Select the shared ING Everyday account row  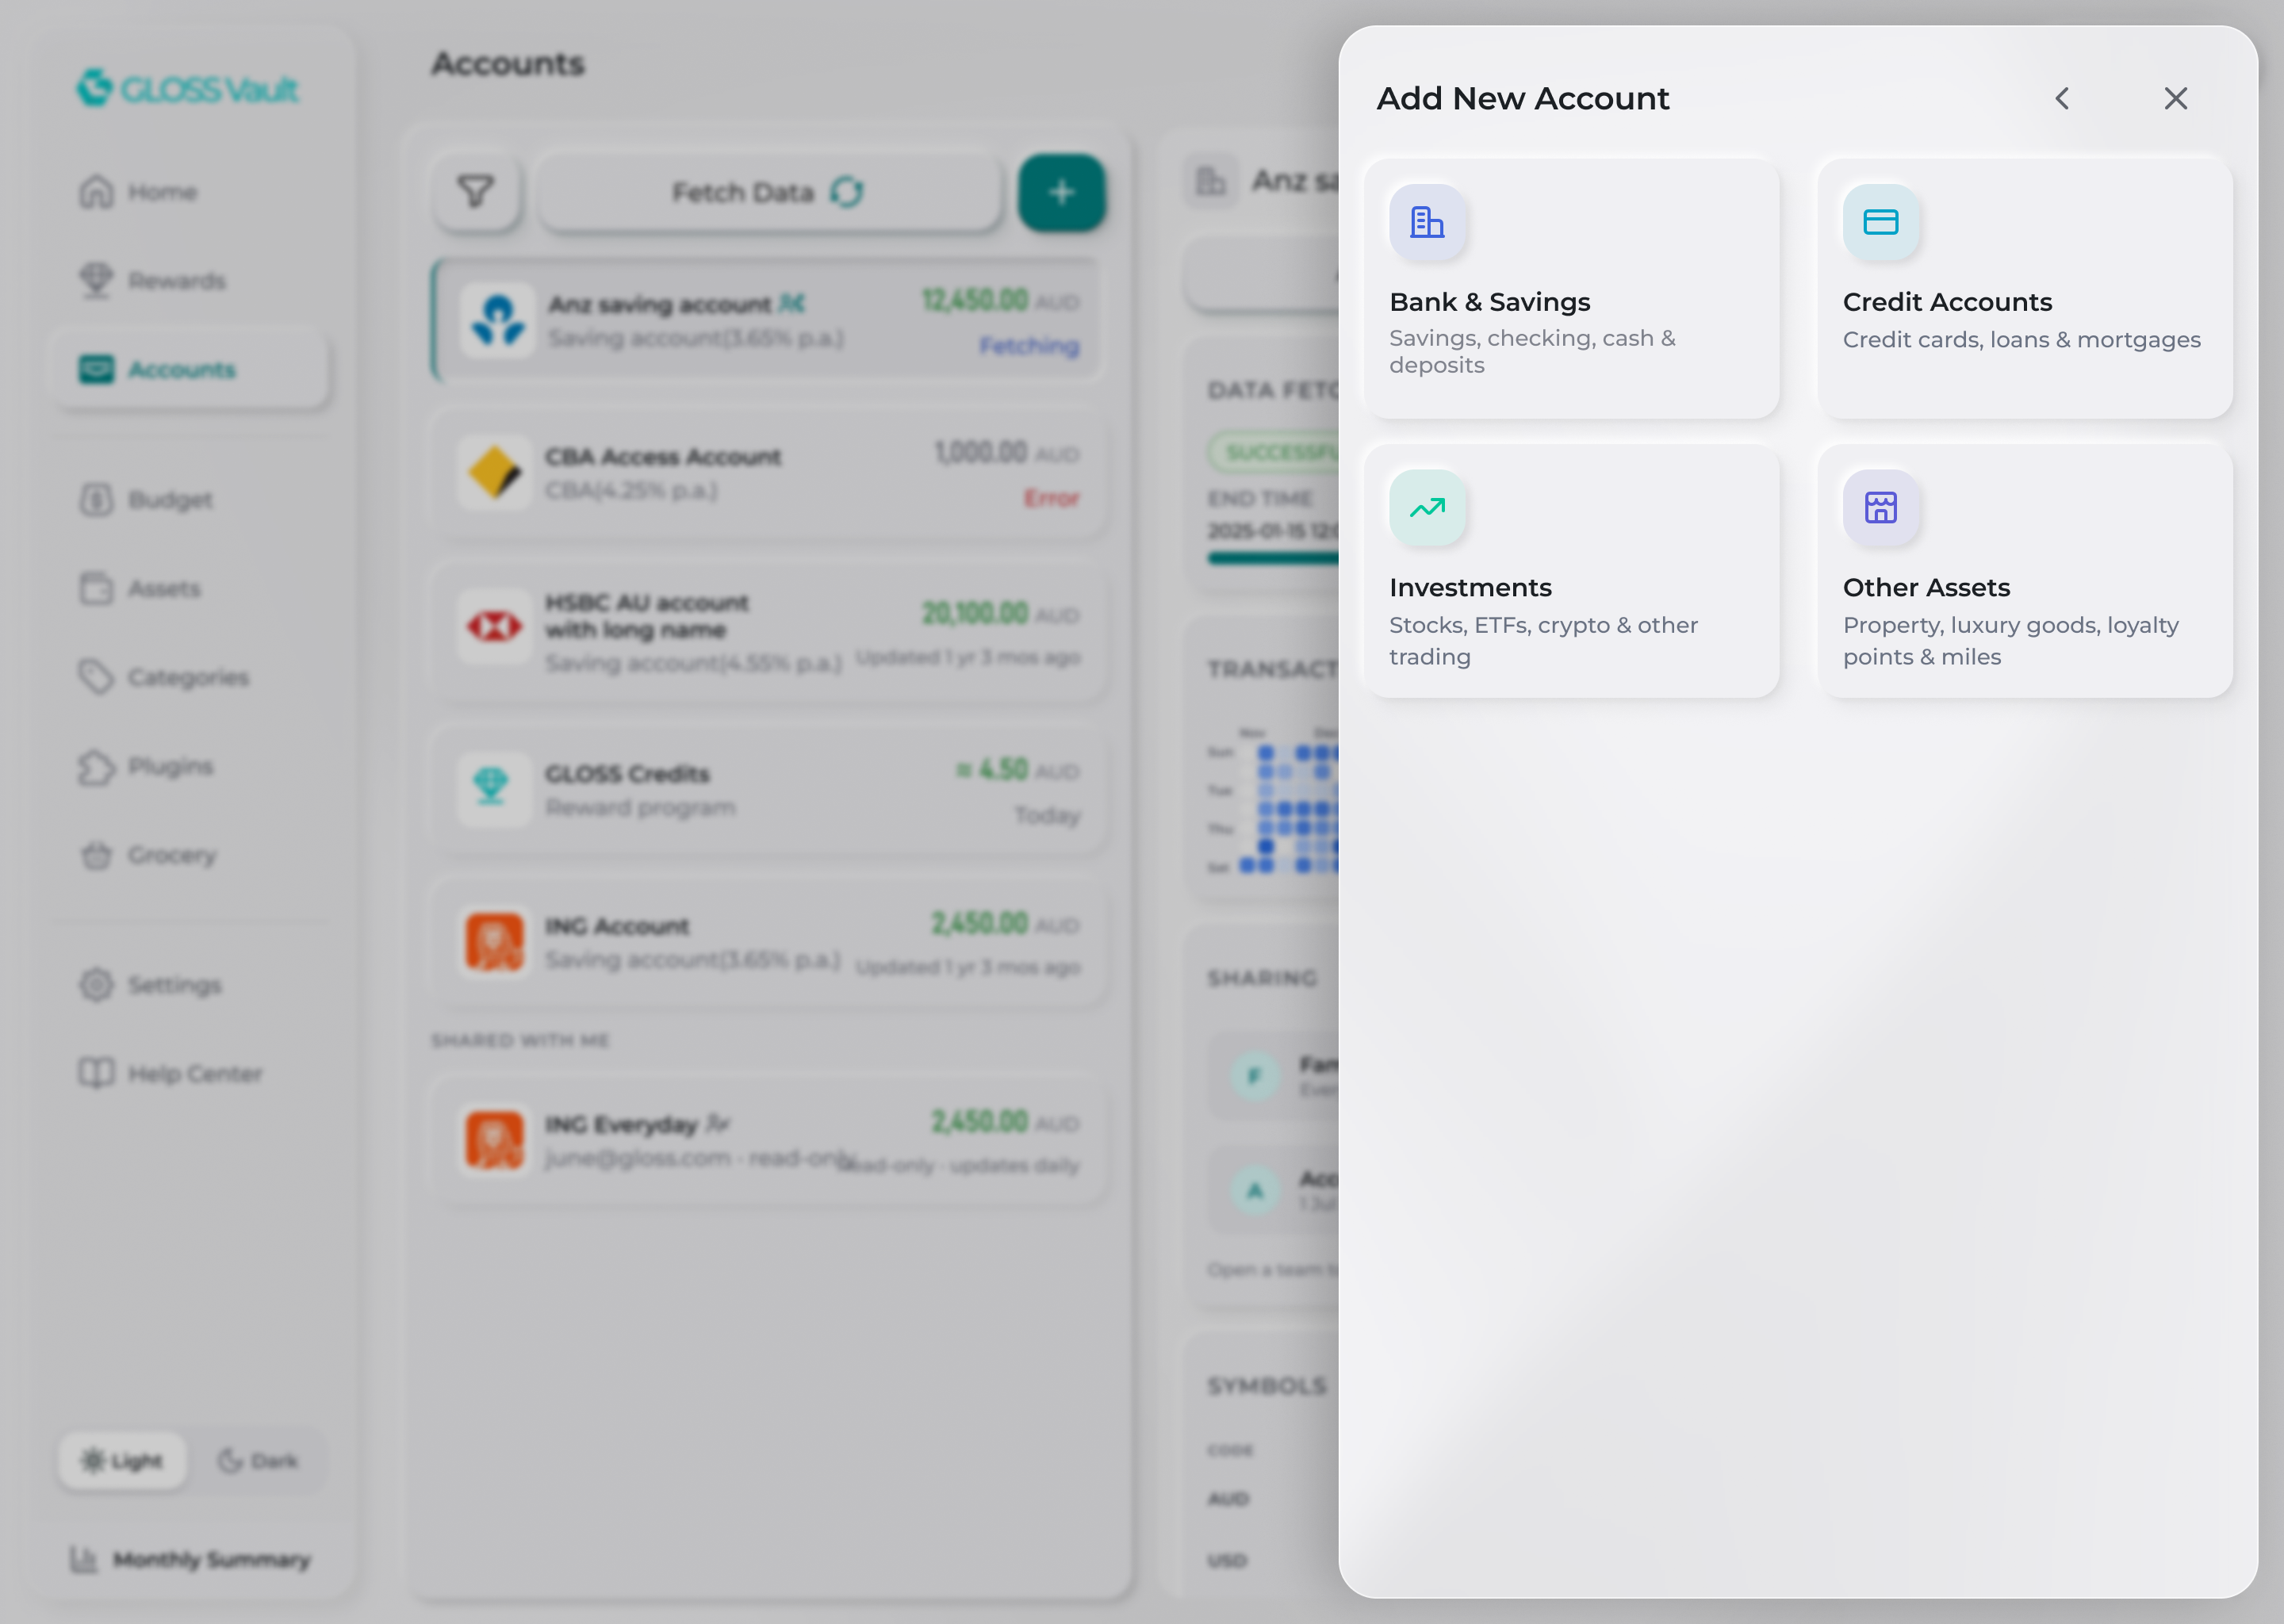[x=768, y=1141]
